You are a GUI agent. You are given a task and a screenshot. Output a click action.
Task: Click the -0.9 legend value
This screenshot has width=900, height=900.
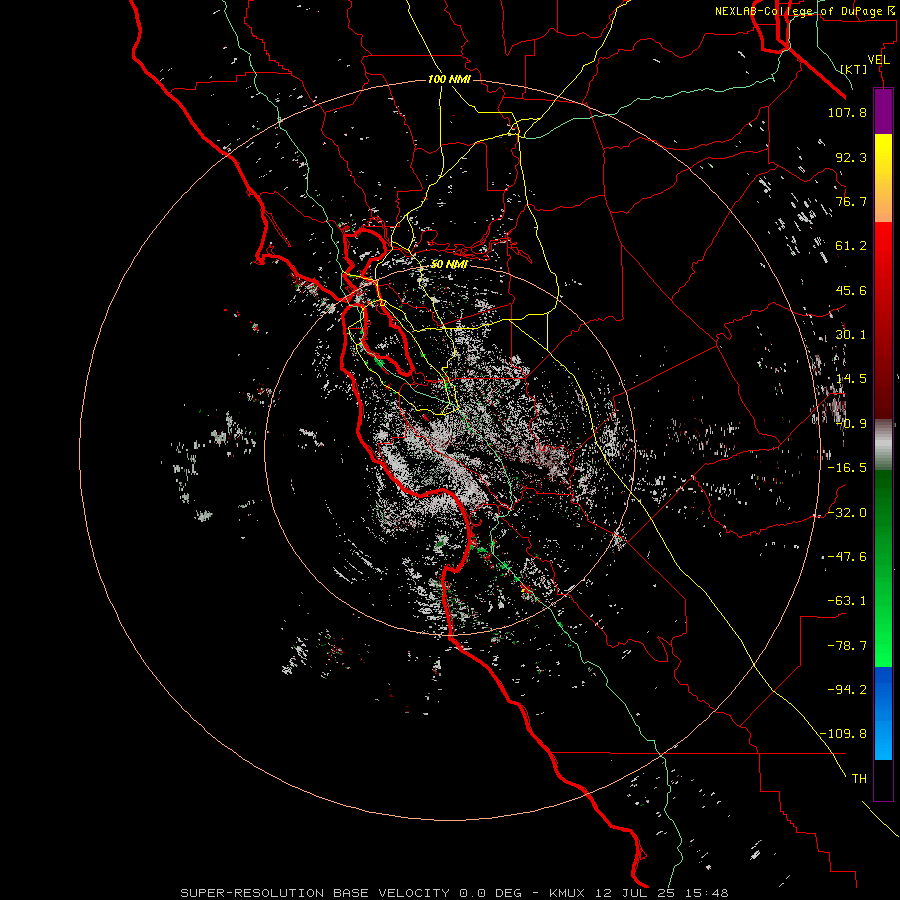pyautogui.click(x=851, y=424)
